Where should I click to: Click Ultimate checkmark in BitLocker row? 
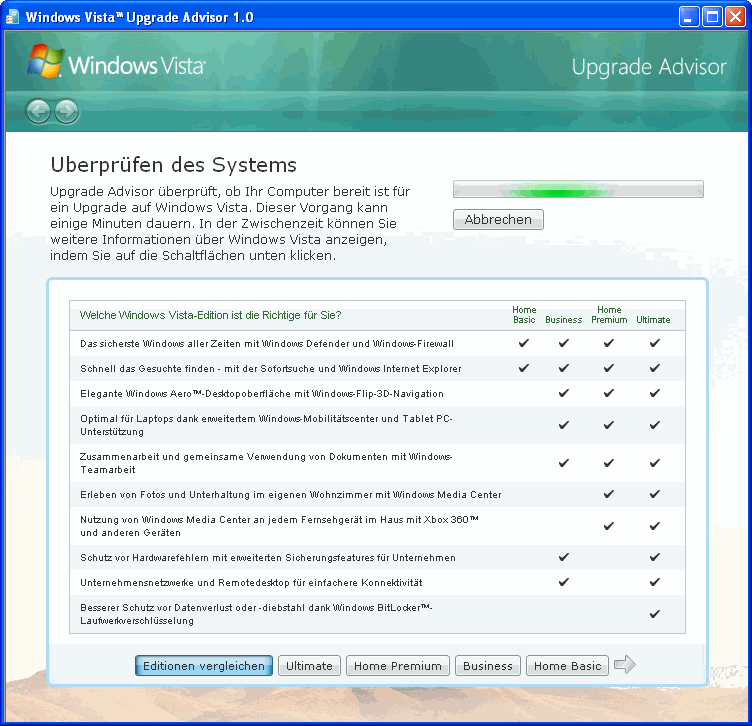pos(655,614)
